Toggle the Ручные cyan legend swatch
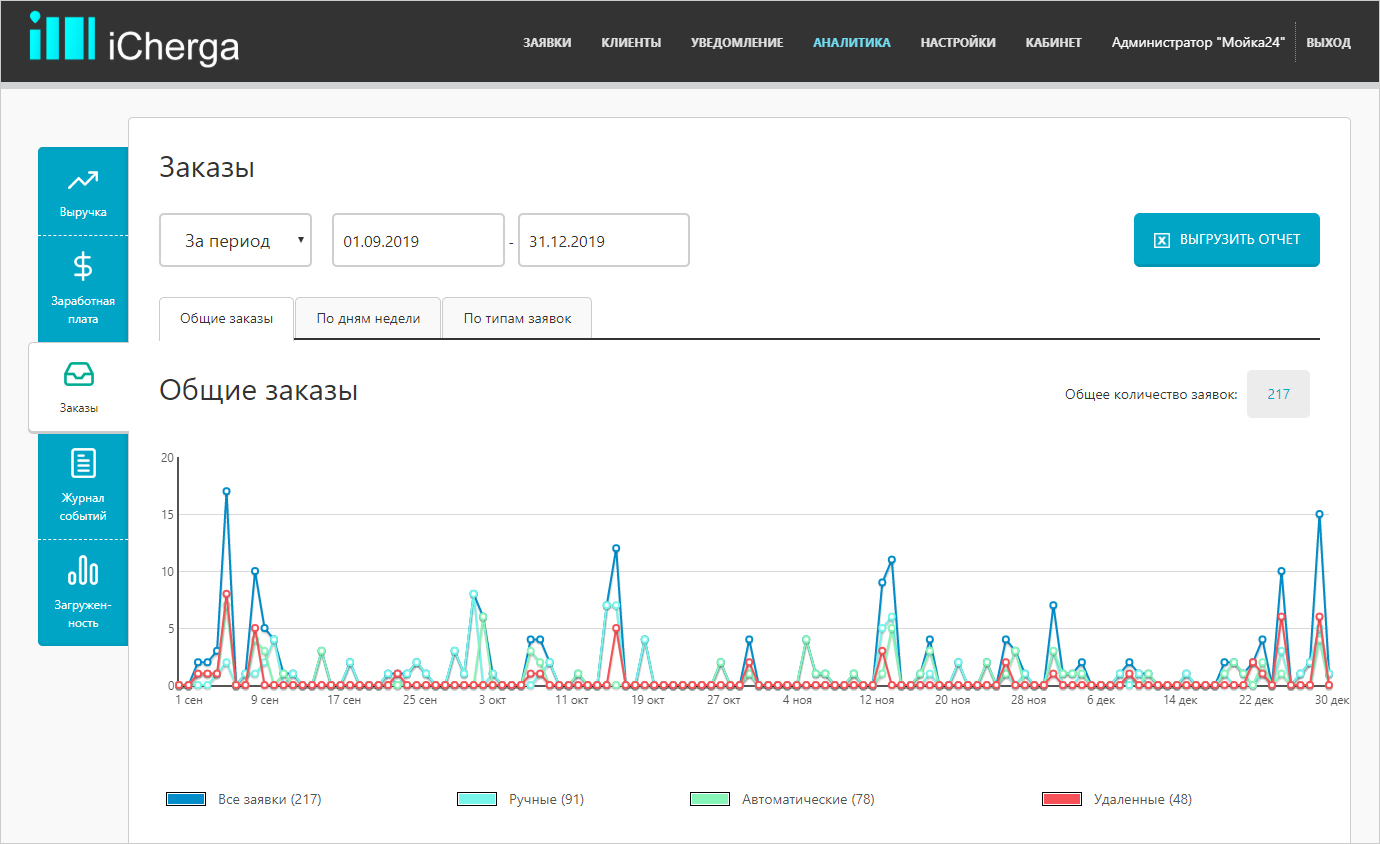The image size is (1380, 844). [x=477, y=799]
